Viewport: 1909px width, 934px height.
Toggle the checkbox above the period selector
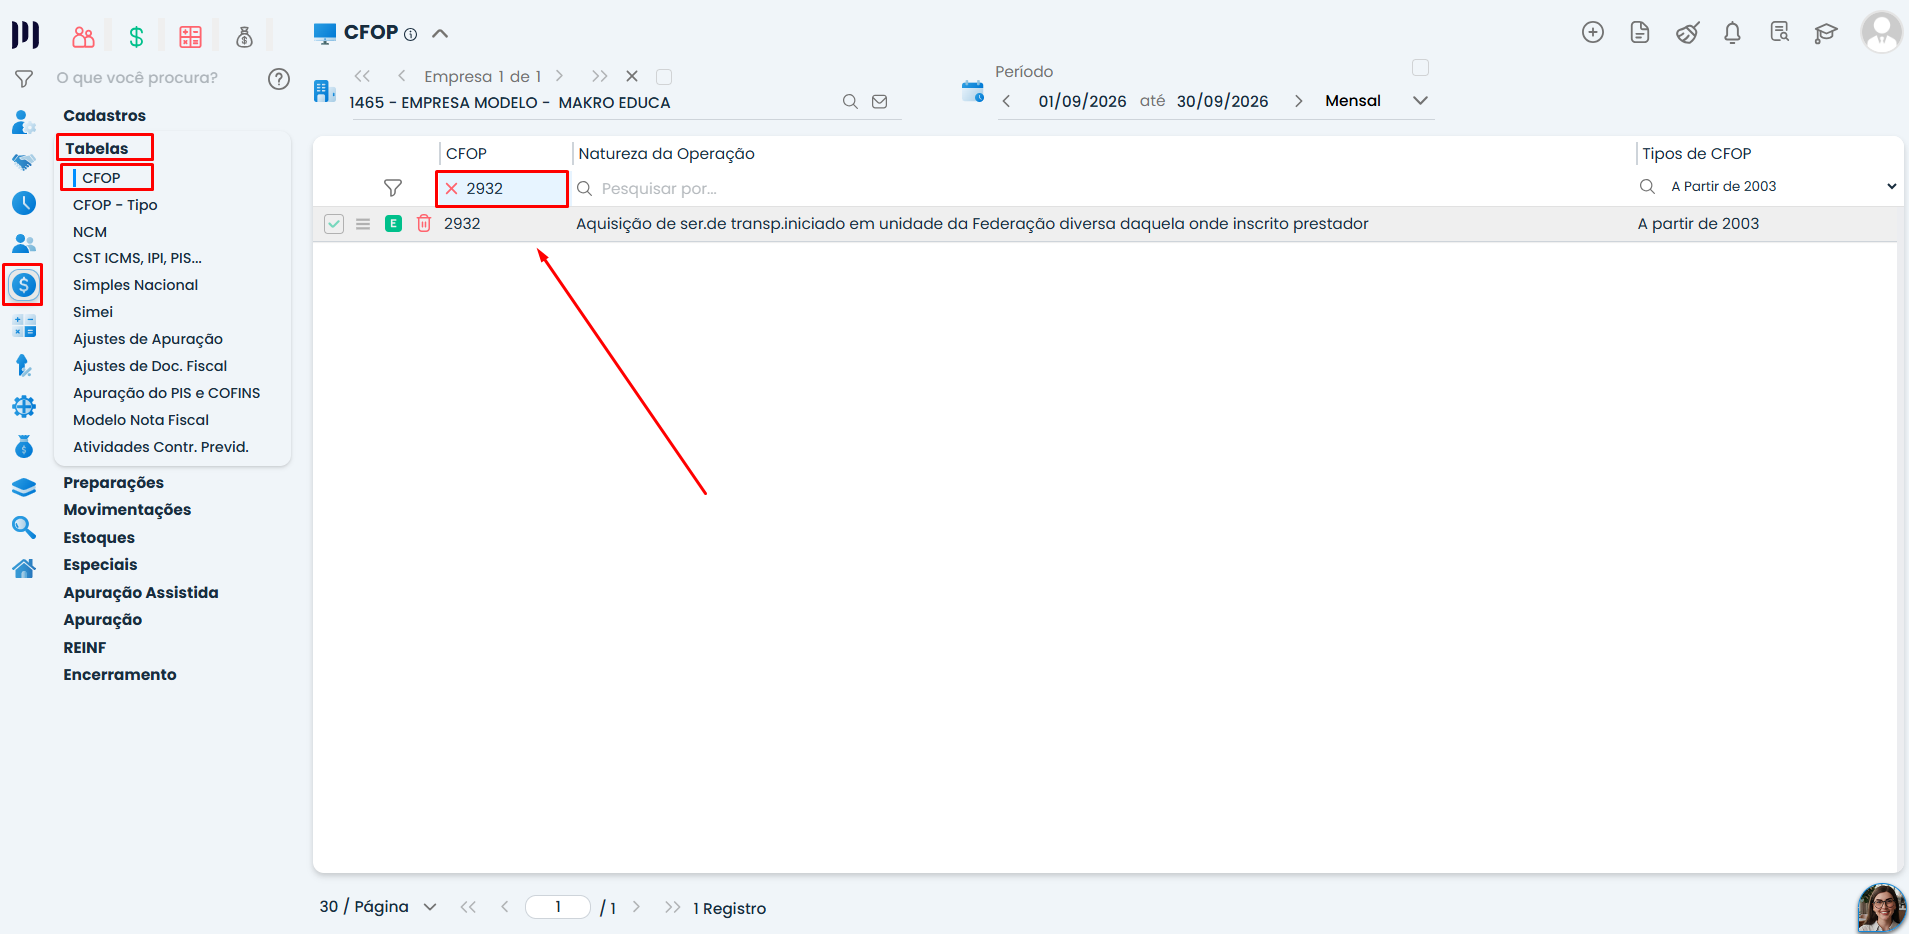pyautogui.click(x=1420, y=68)
